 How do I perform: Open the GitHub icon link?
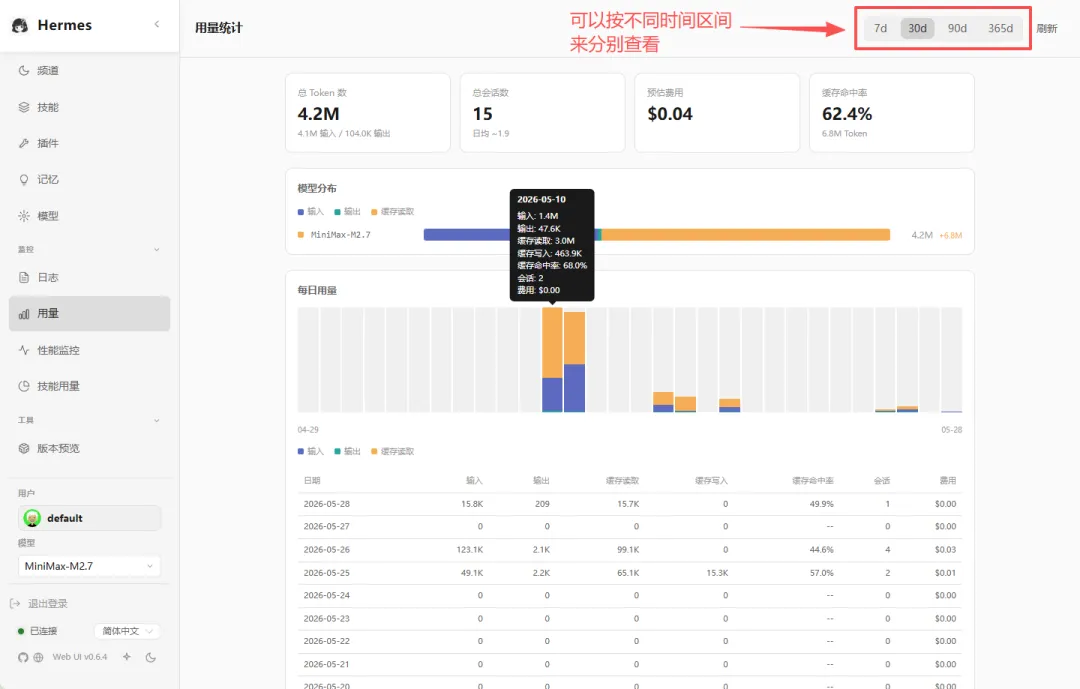(23, 657)
